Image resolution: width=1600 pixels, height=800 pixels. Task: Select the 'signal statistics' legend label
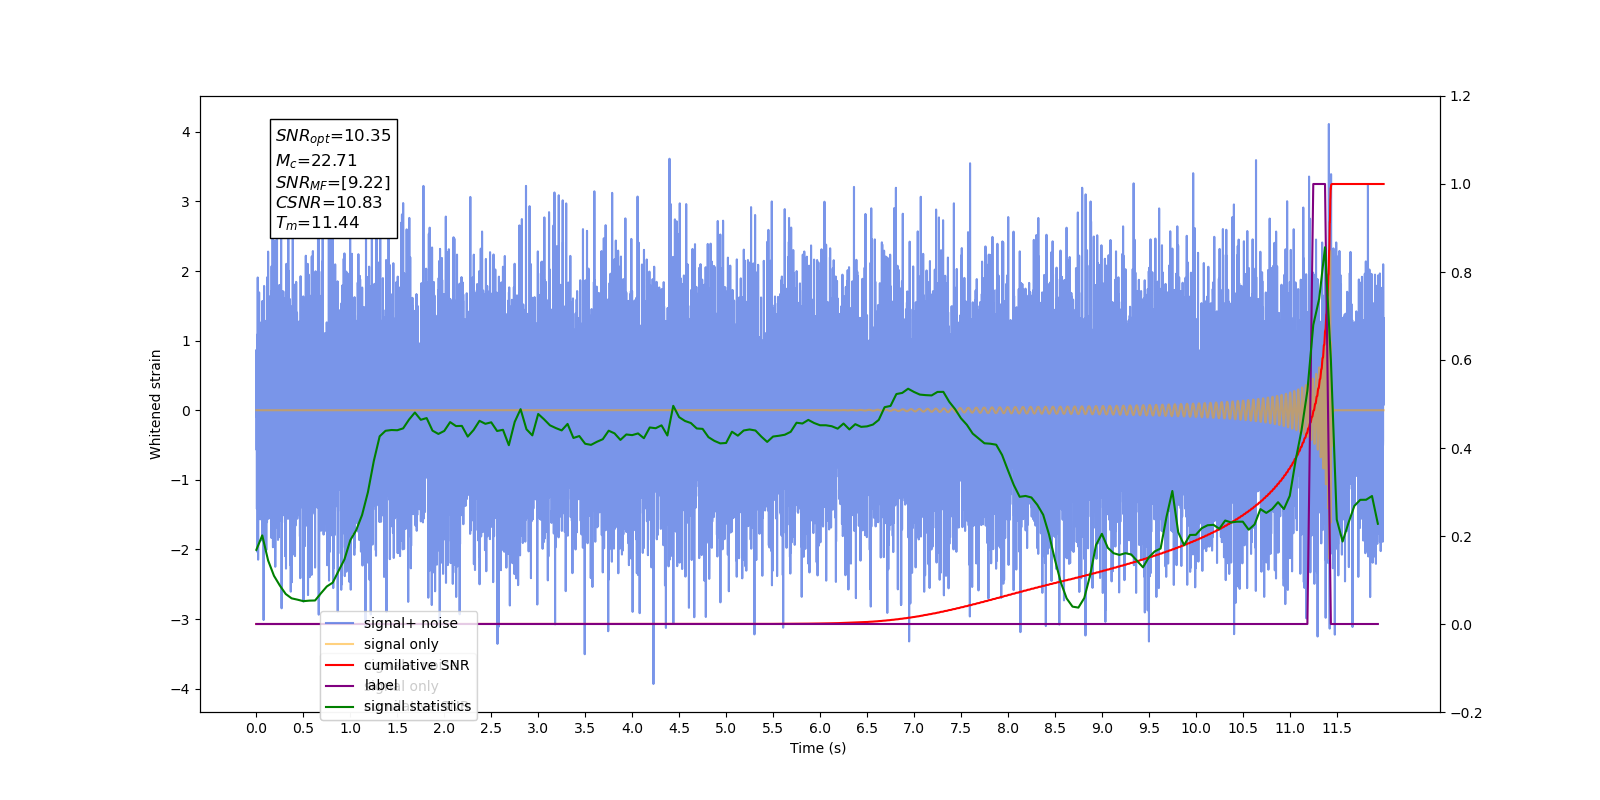(x=417, y=706)
